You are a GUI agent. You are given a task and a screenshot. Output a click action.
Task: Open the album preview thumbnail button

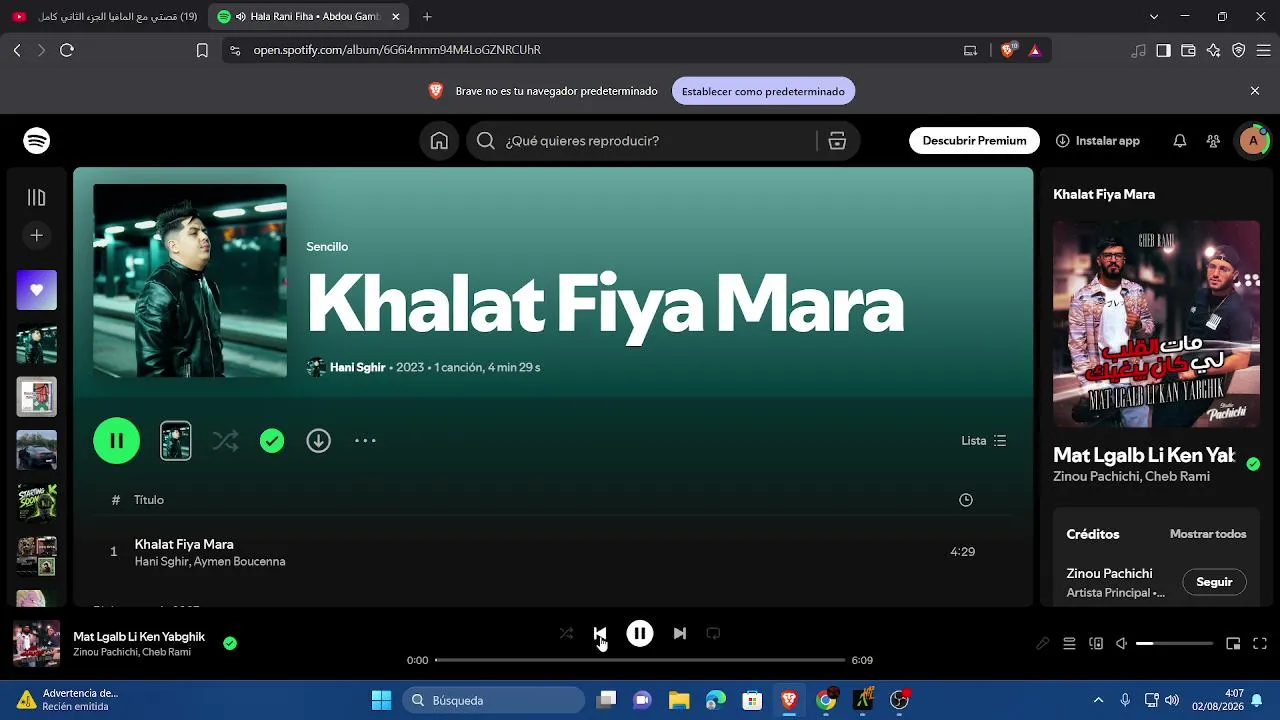[176, 441]
